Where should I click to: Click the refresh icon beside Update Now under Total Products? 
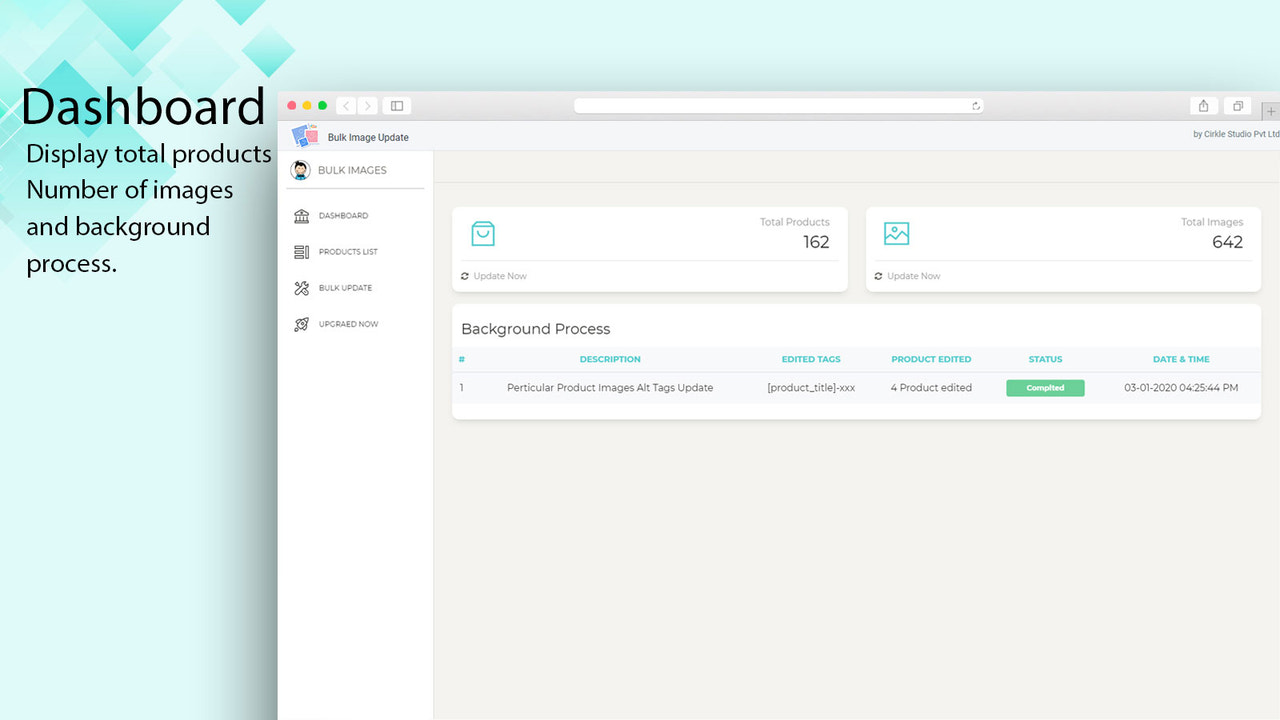click(x=464, y=275)
